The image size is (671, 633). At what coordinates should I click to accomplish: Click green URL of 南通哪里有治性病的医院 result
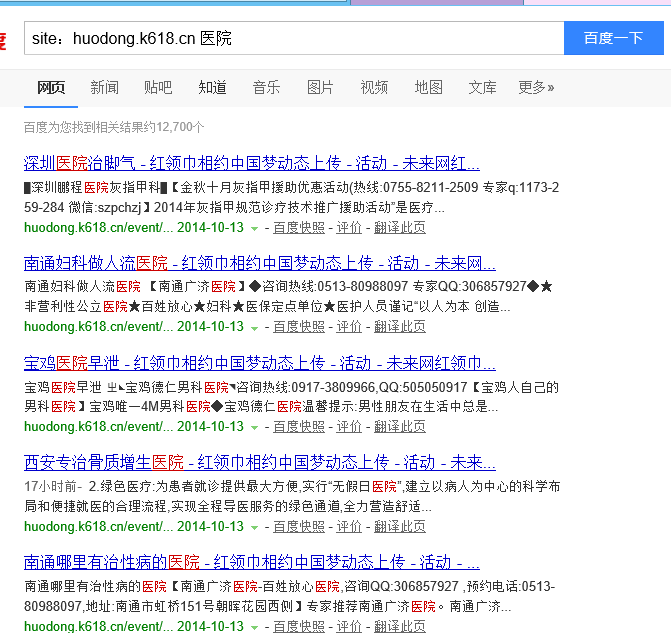[98, 626]
